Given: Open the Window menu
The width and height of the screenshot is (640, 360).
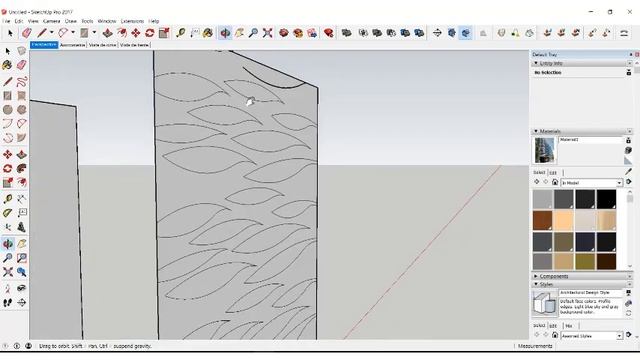Looking at the screenshot, I should click(x=107, y=21).
